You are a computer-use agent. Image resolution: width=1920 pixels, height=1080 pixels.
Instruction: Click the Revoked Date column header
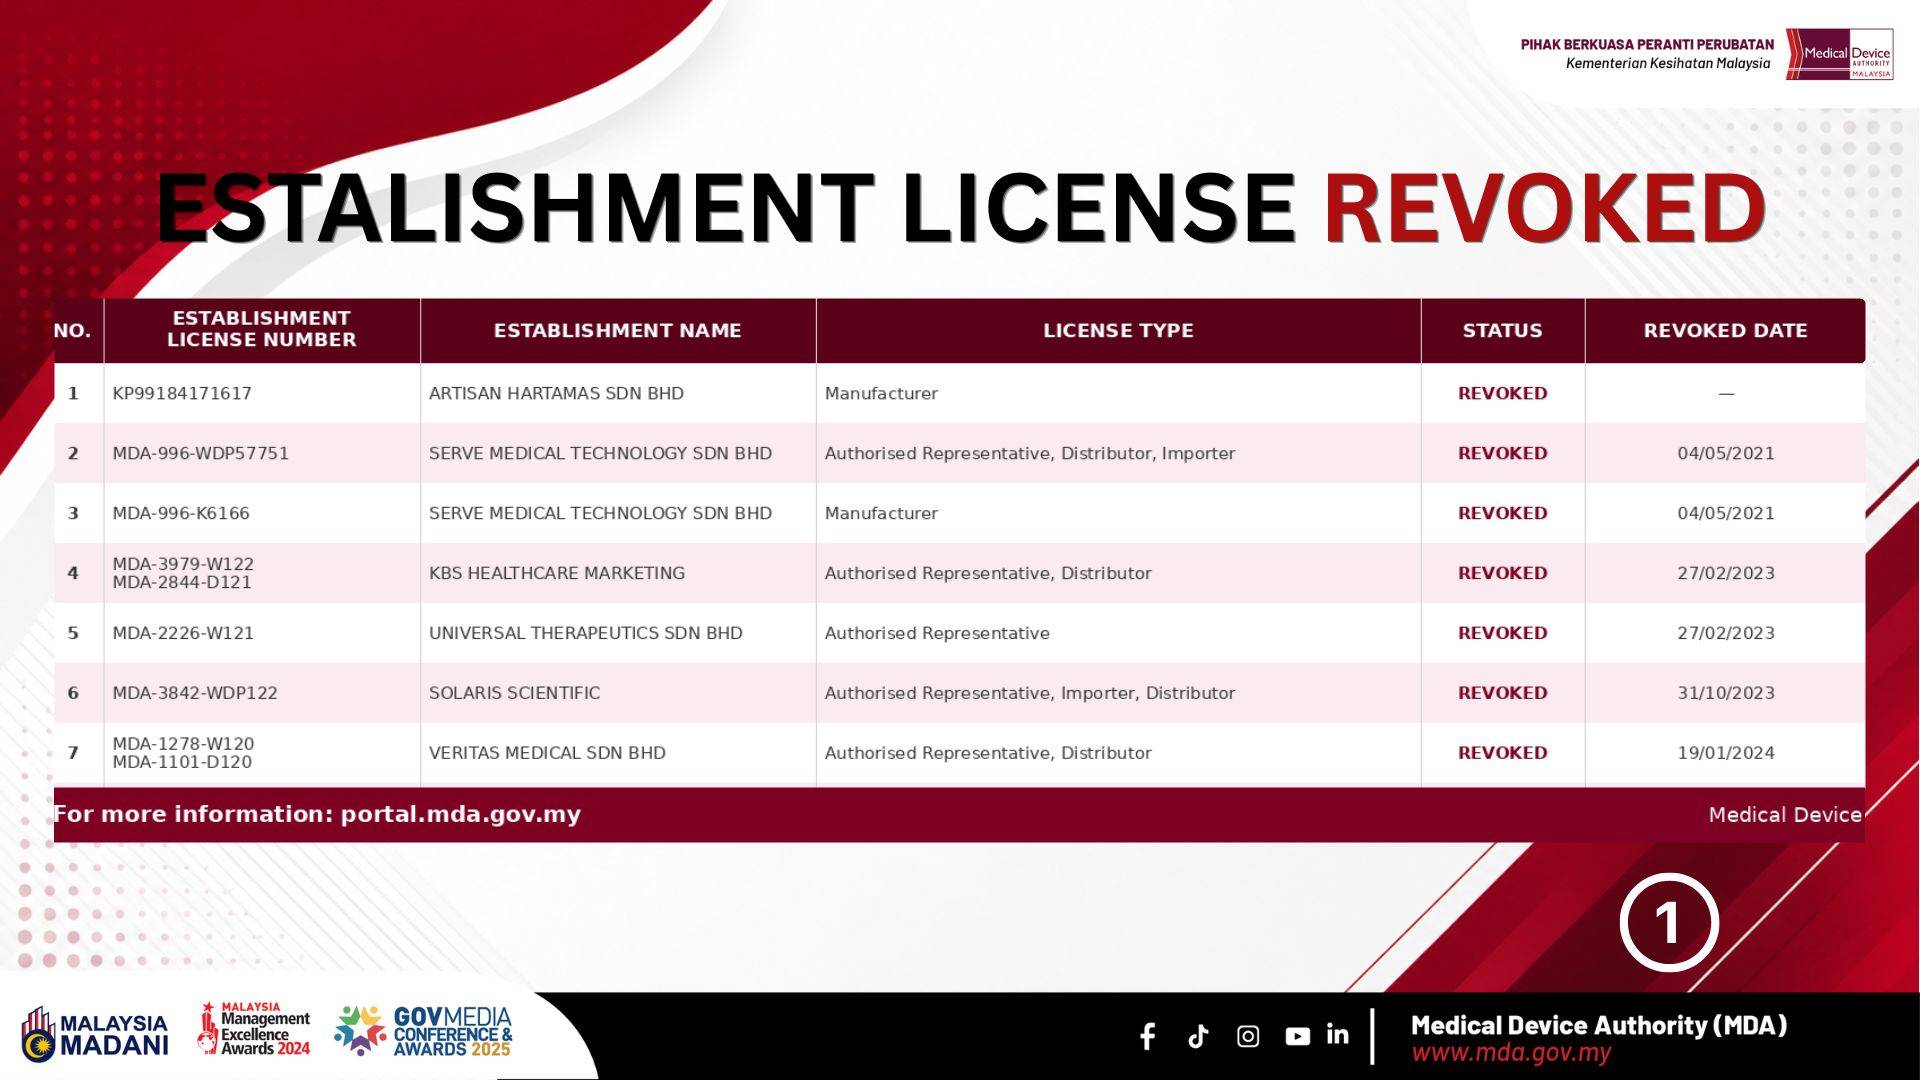coord(1725,330)
